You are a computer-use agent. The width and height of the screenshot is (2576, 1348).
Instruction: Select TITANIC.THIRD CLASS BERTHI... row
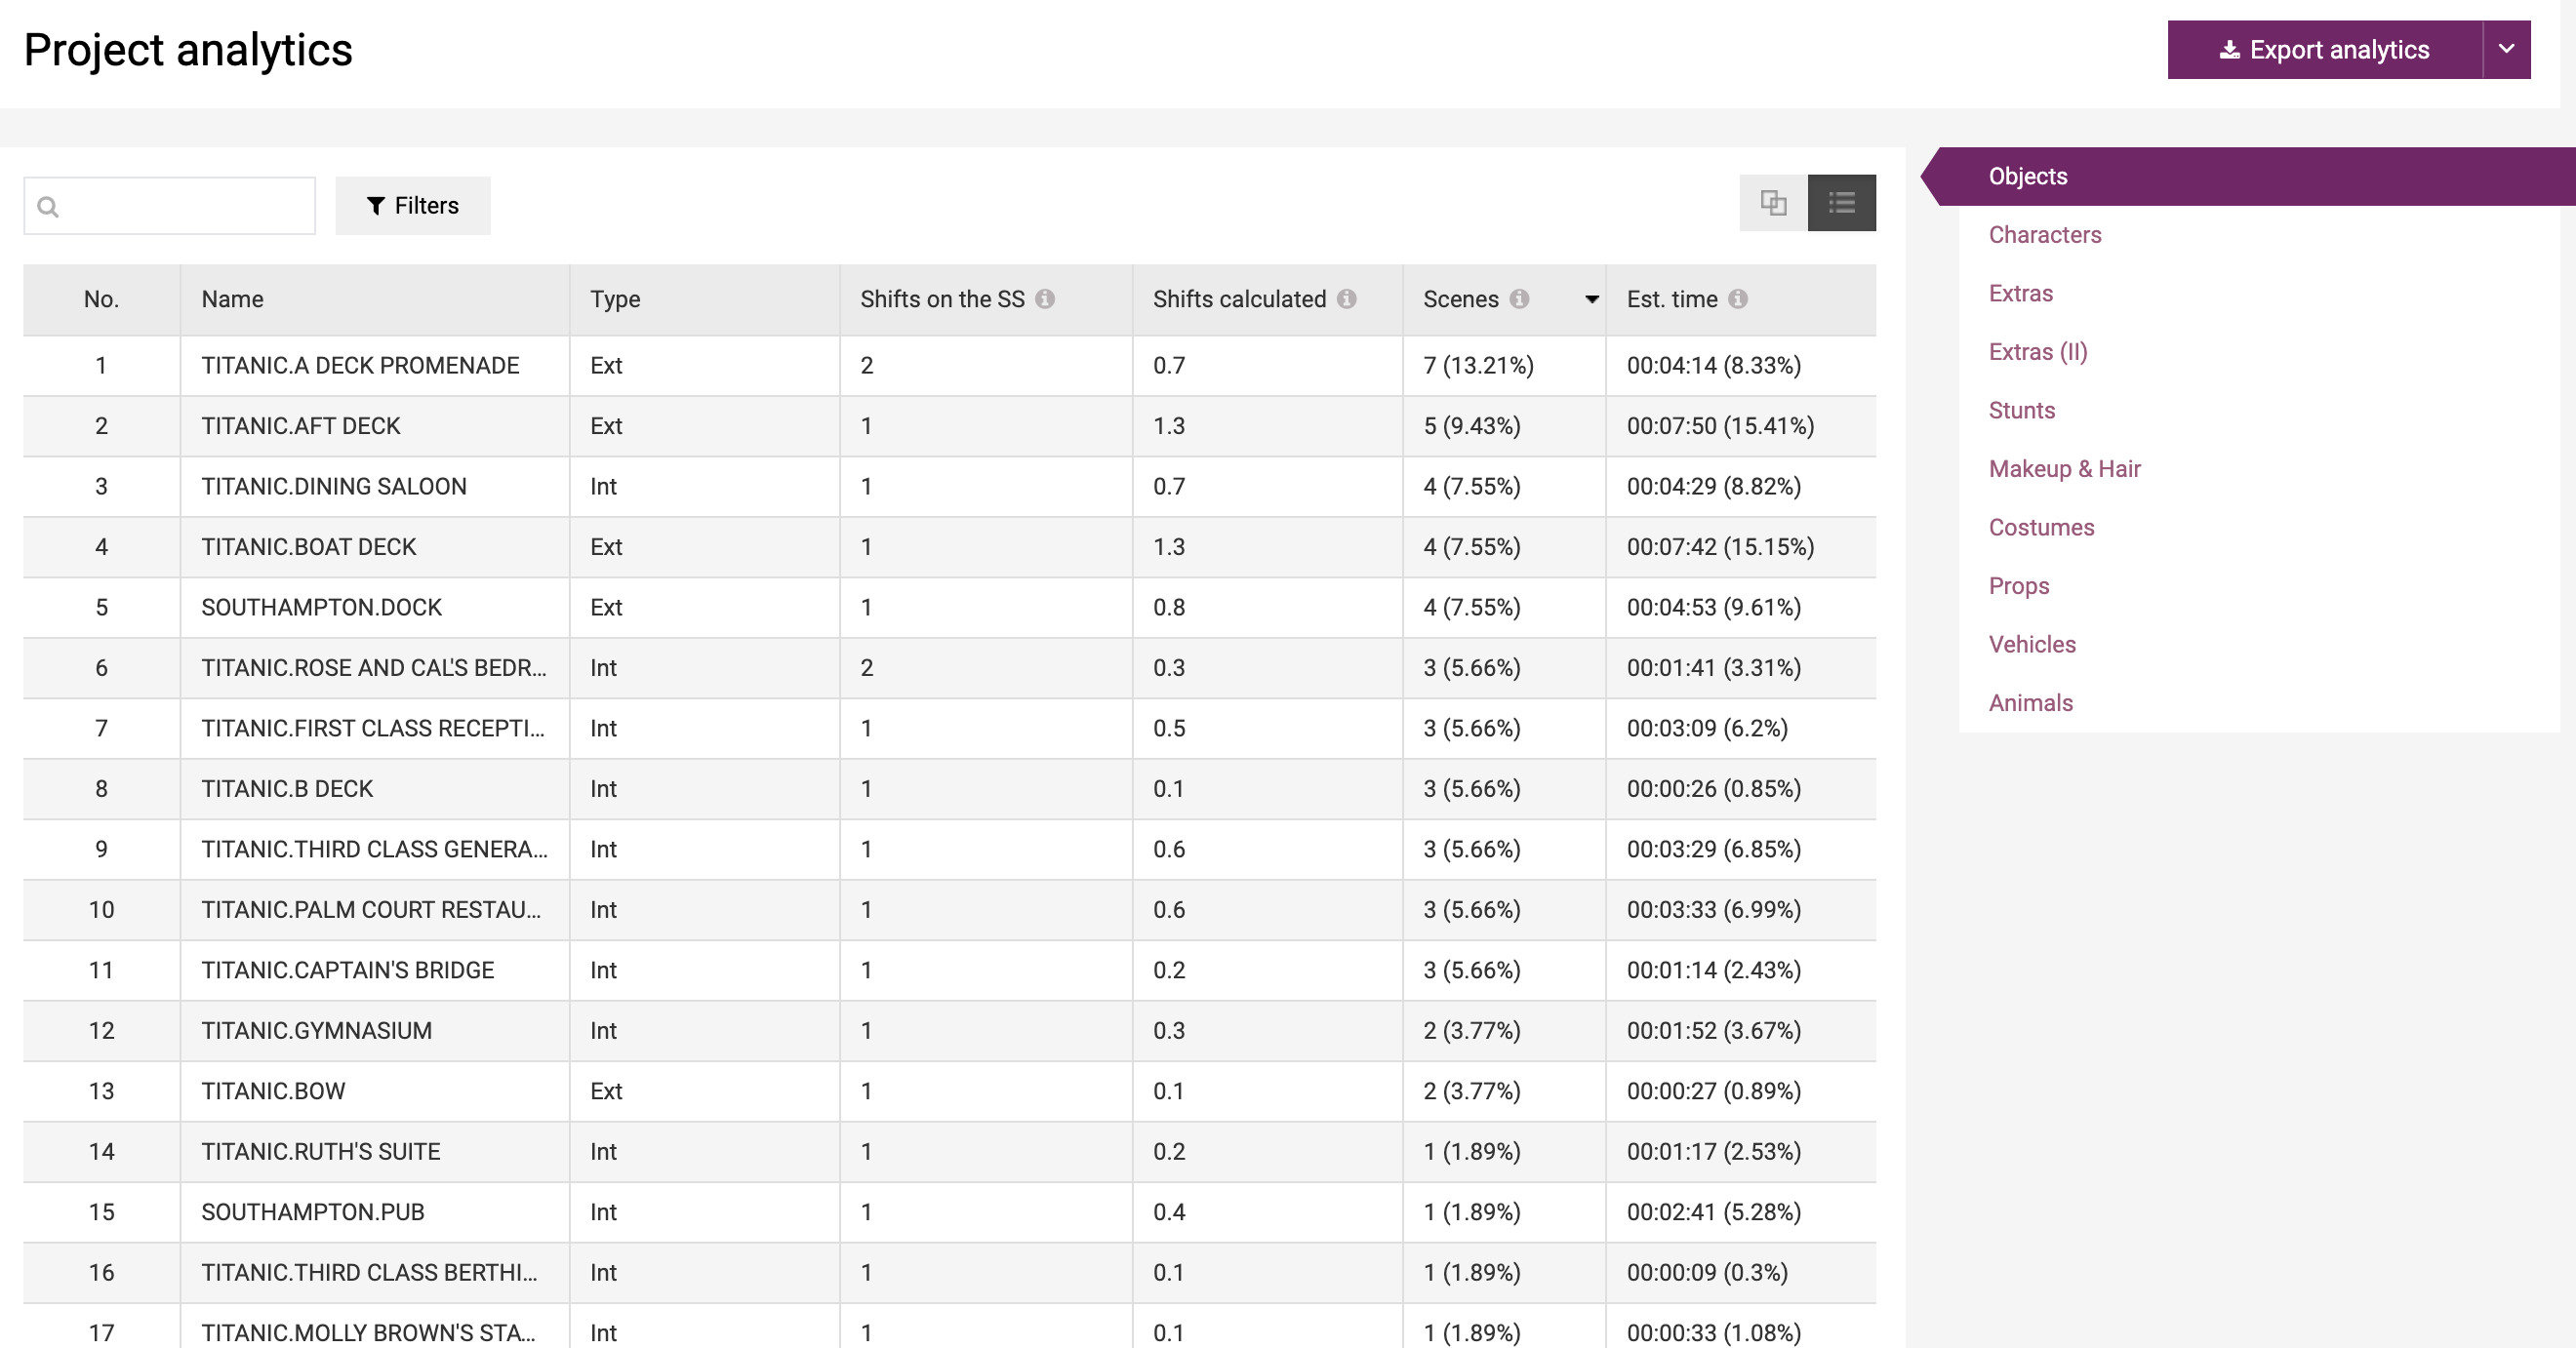(950, 1273)
